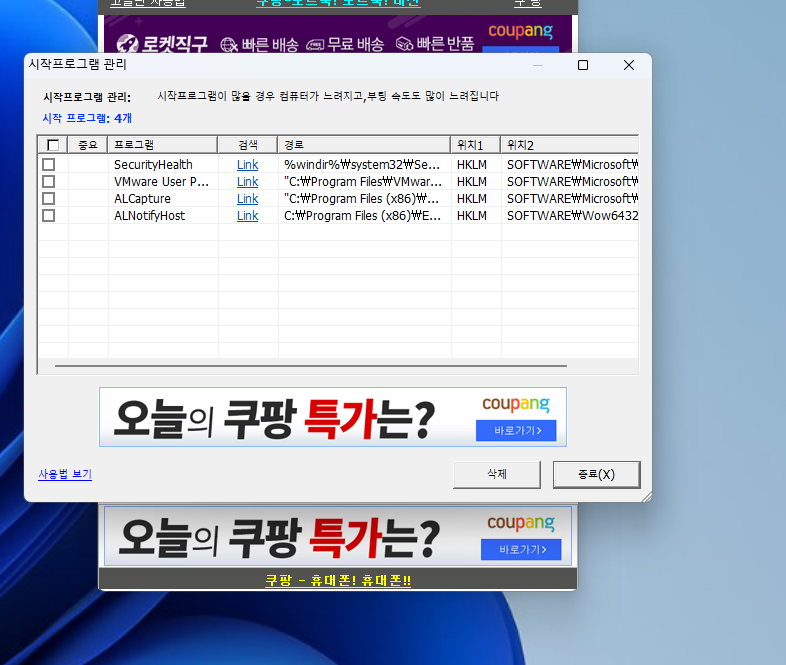
Task: Click the Coupang 바로가기 button in the dialog ad
Action: pyautogui.click(x=516, y=430)
